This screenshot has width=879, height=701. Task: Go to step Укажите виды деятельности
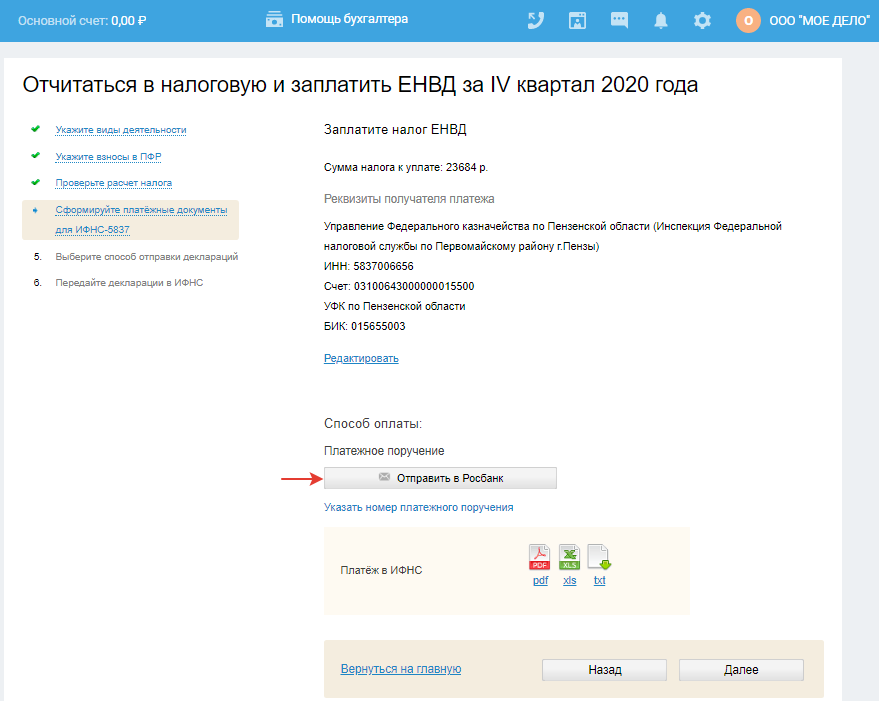(x=121, y=130)
